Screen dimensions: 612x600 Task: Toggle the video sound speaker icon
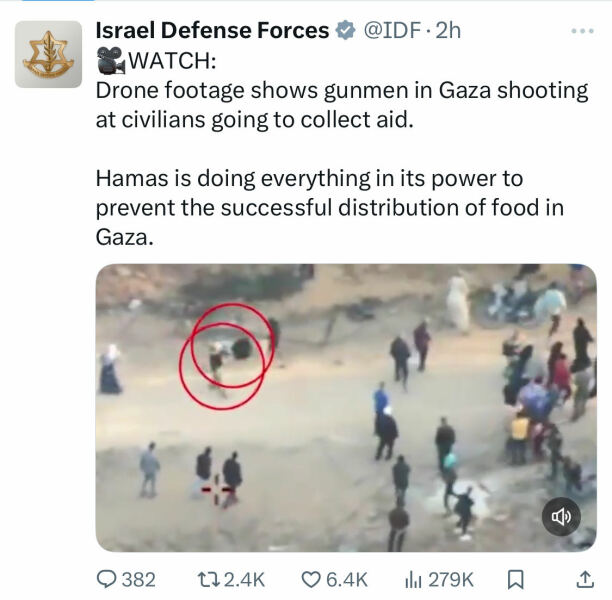pyautogui.click(x=561, y=516)
